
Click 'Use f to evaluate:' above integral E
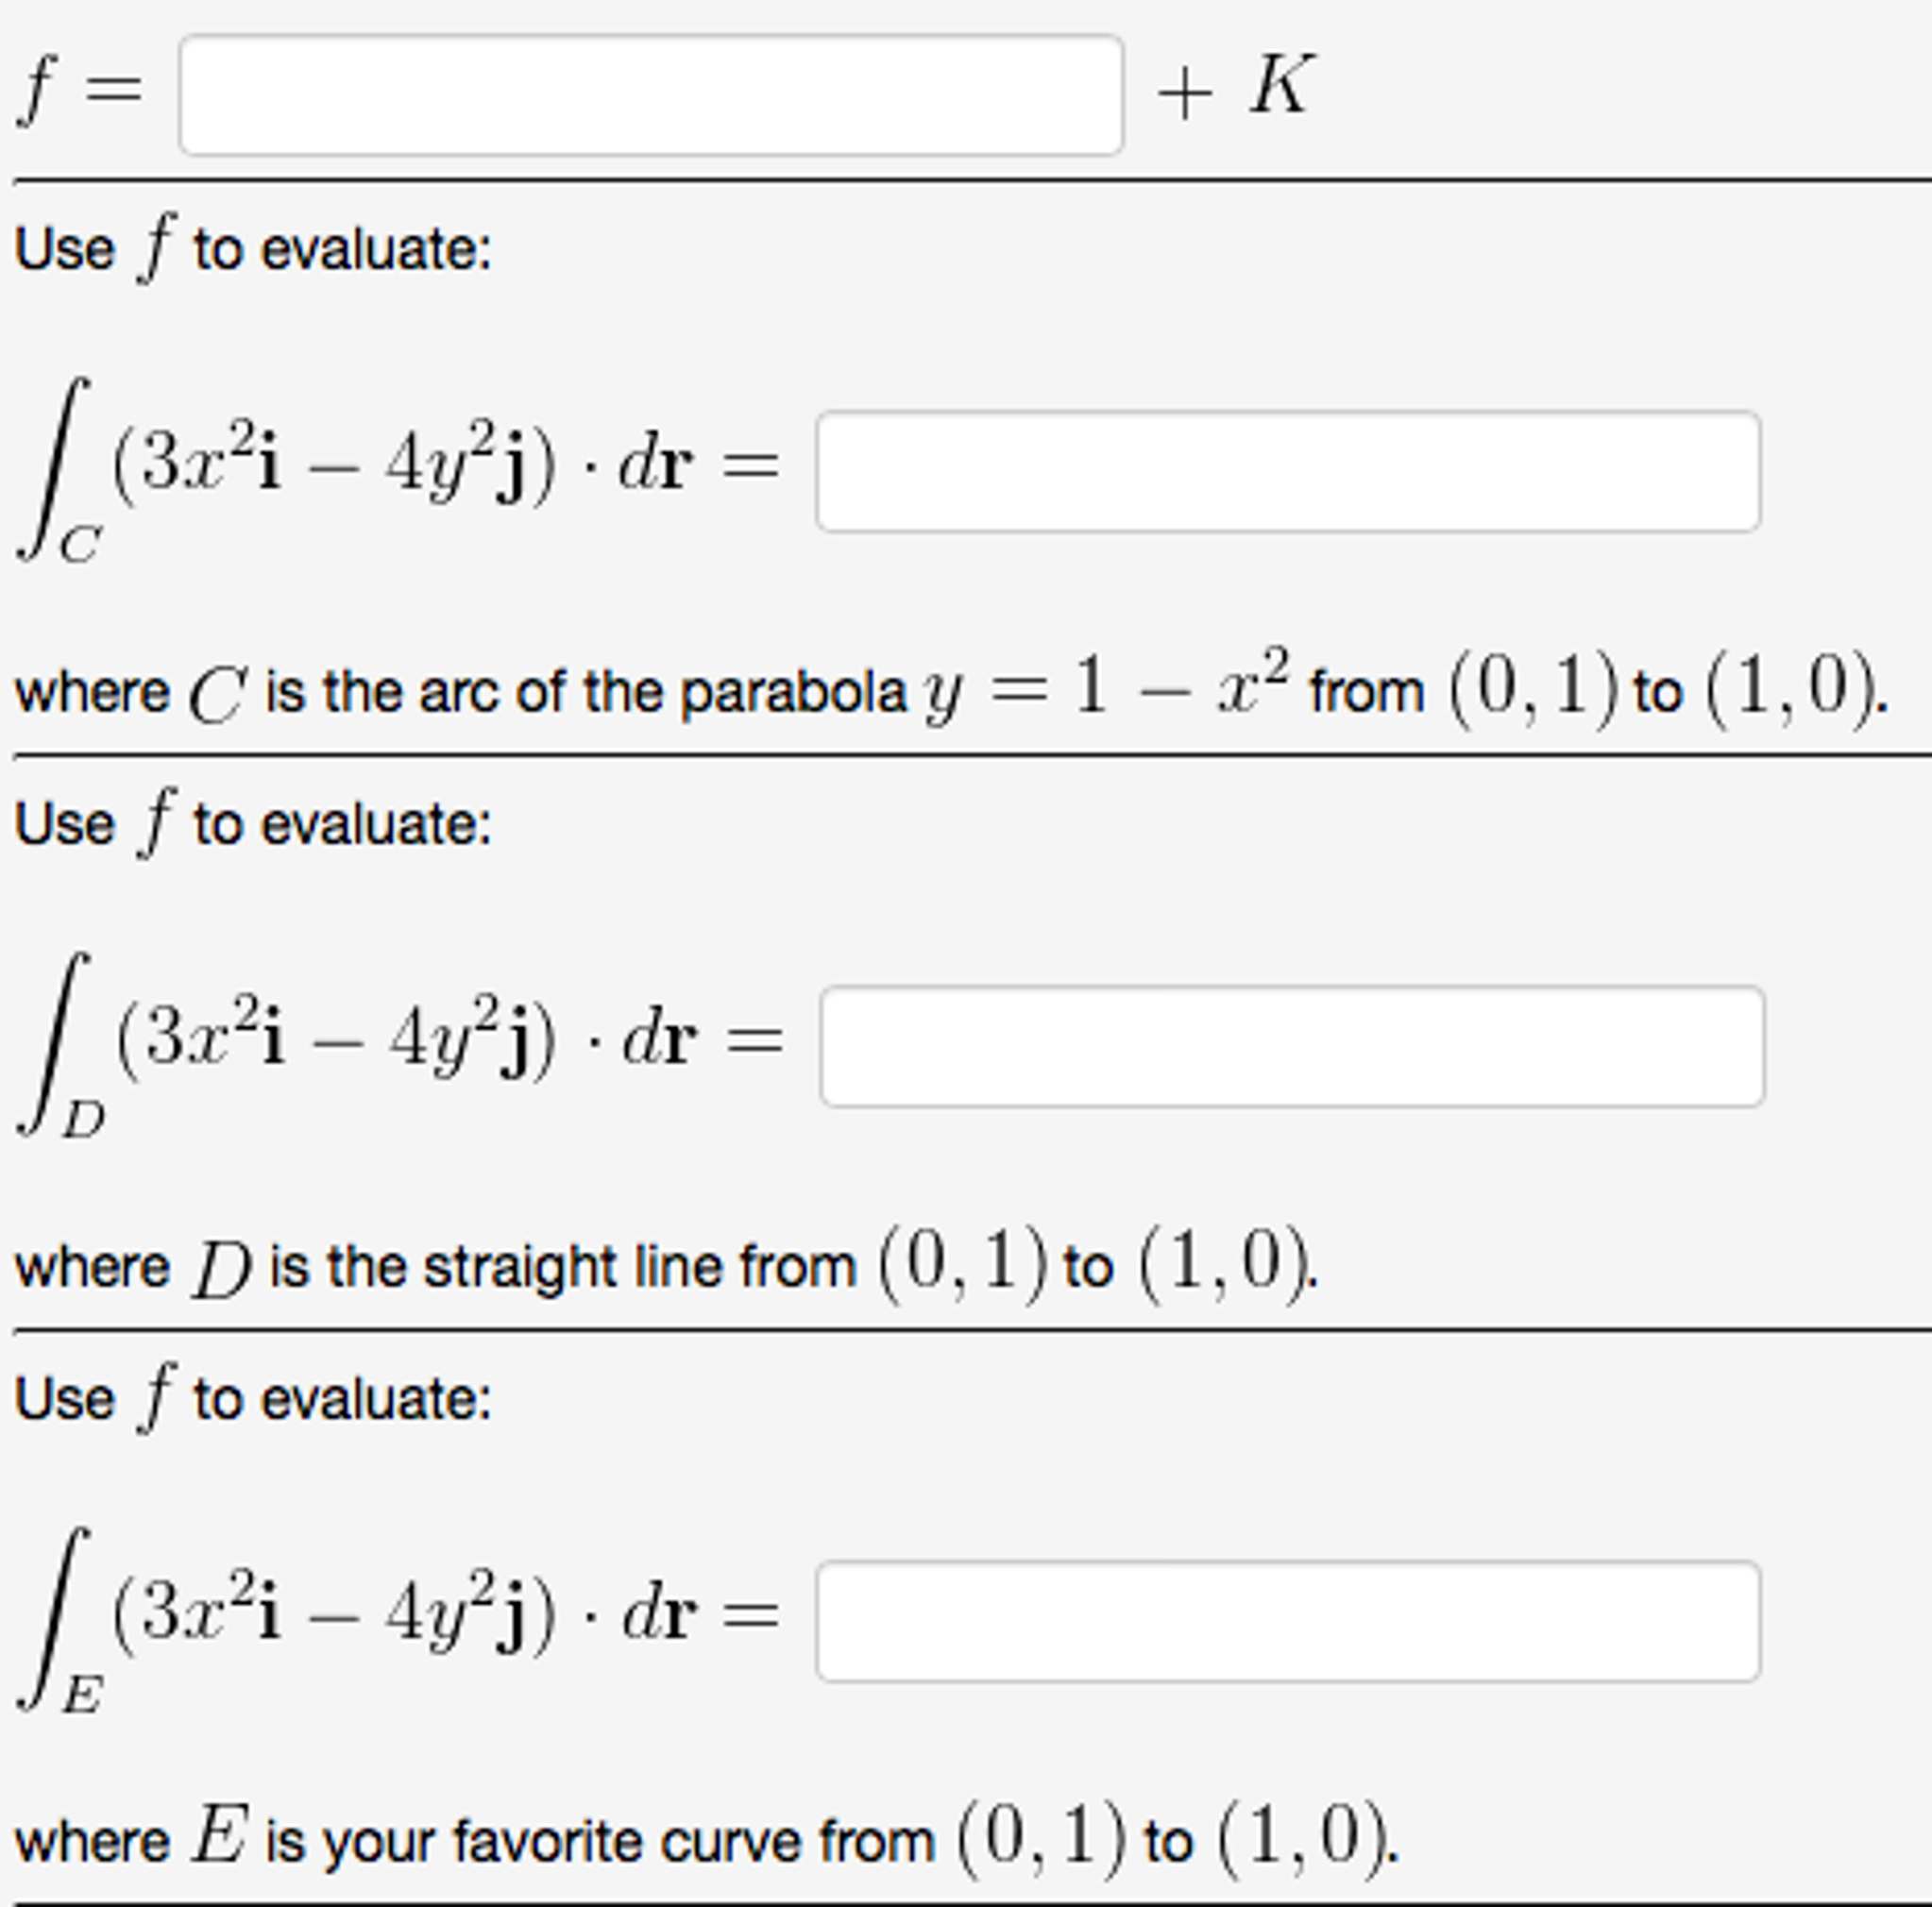tap(254, 1397)
